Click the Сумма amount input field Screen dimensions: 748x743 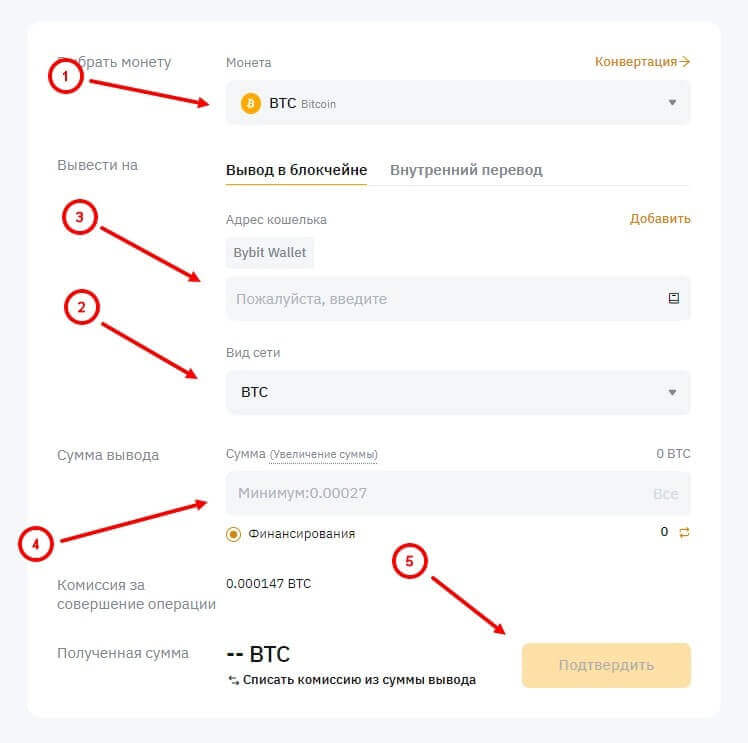tap(430, 494)
